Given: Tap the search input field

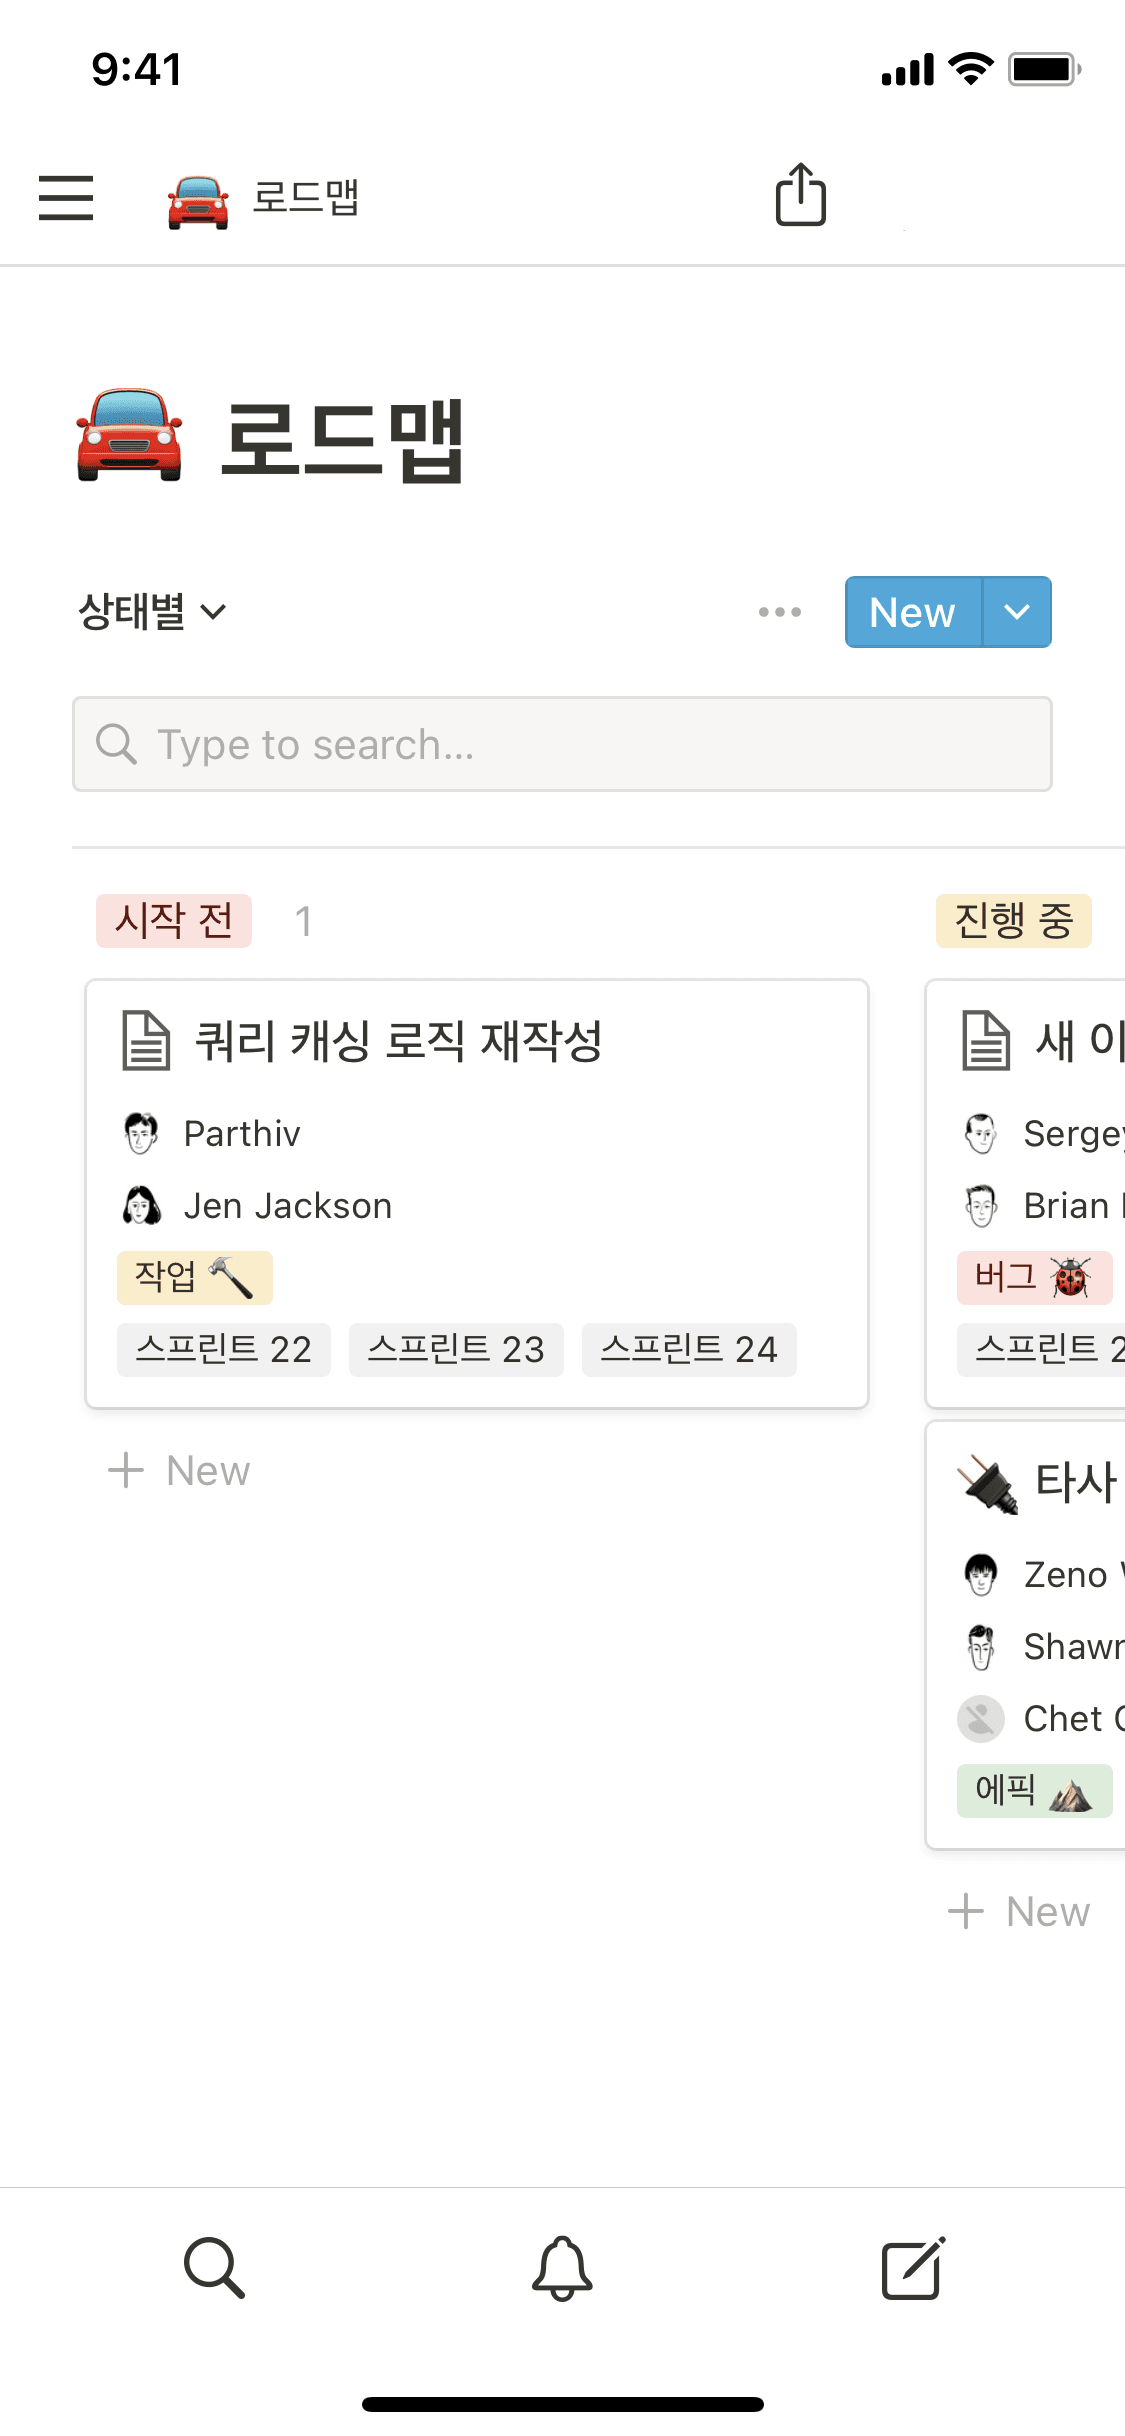Looking at the screenshot, I should [x=562, y=744].
